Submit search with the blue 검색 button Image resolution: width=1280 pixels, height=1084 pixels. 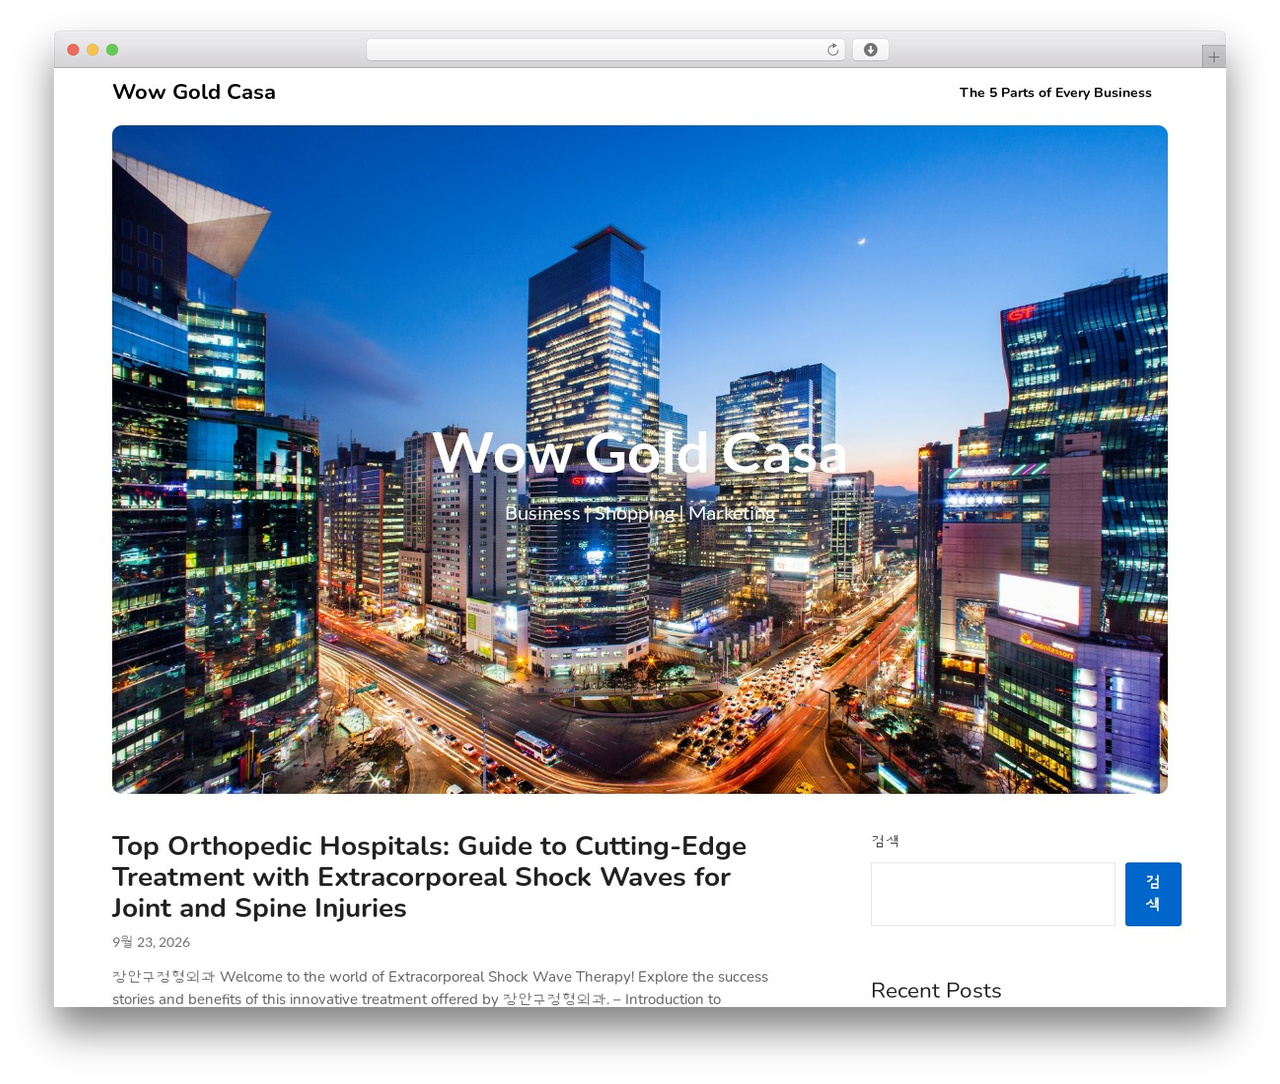[1153, 894]
